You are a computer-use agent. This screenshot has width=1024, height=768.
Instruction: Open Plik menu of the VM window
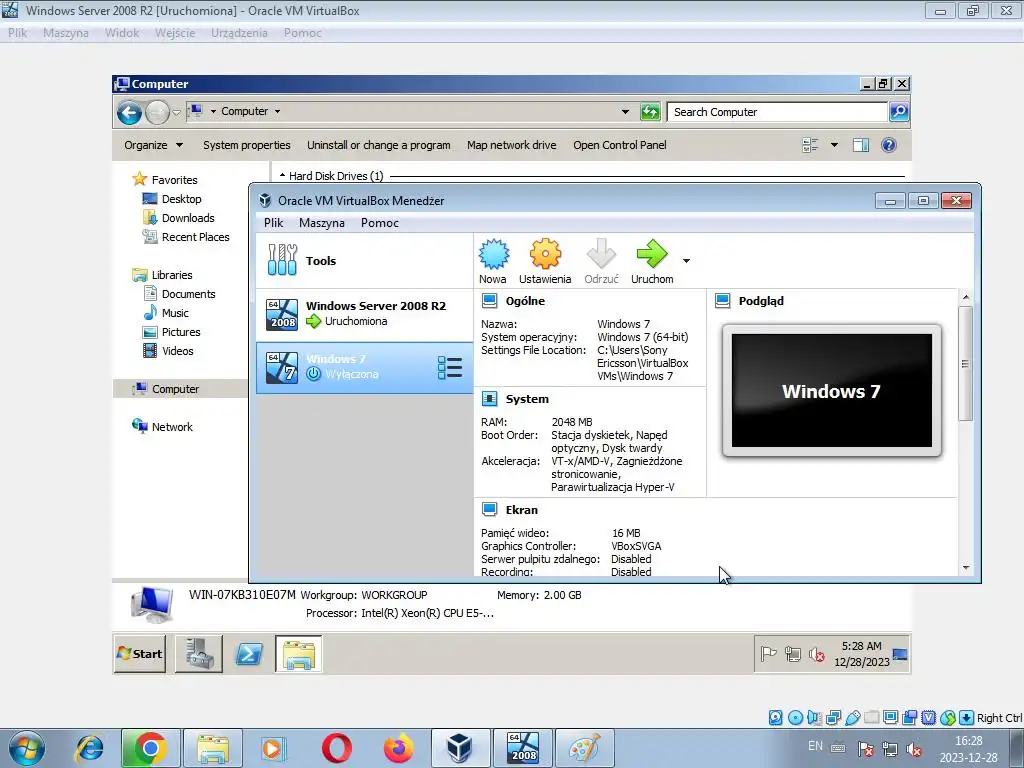point(18,33)
